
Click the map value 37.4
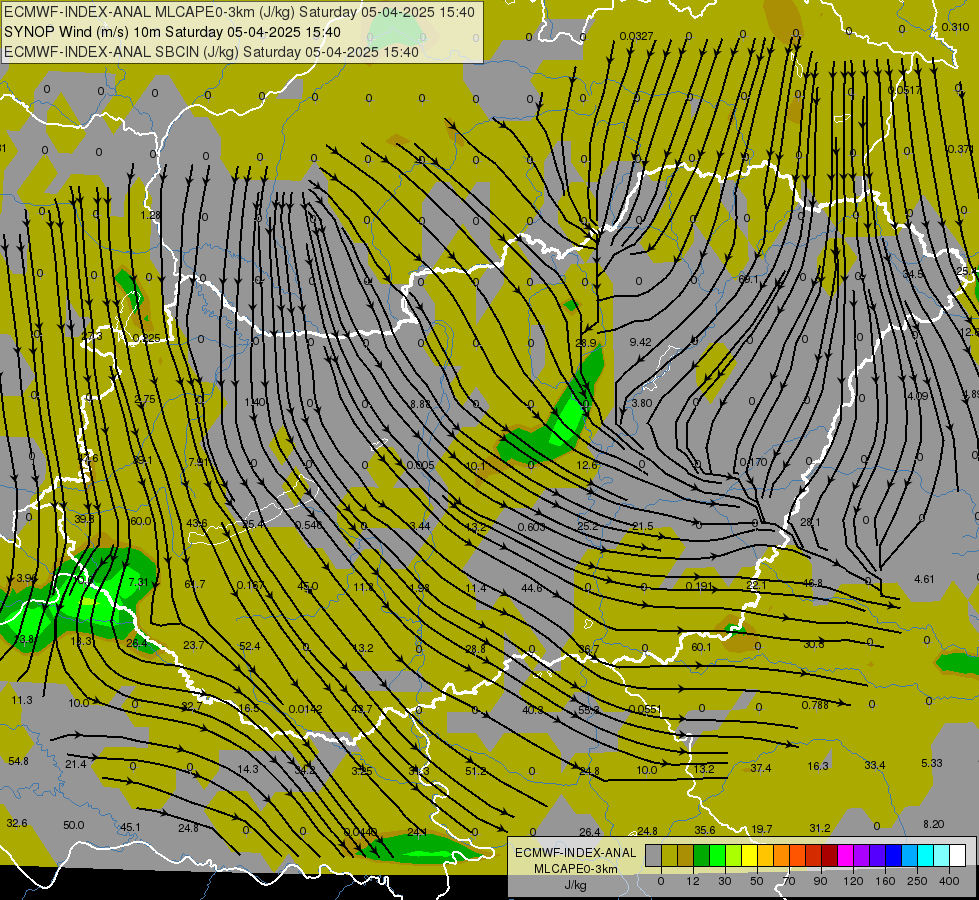(760, 768)
